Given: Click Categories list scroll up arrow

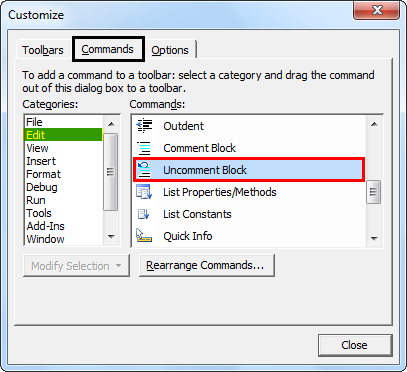Looking at the screenshot, I should (111, 124).
